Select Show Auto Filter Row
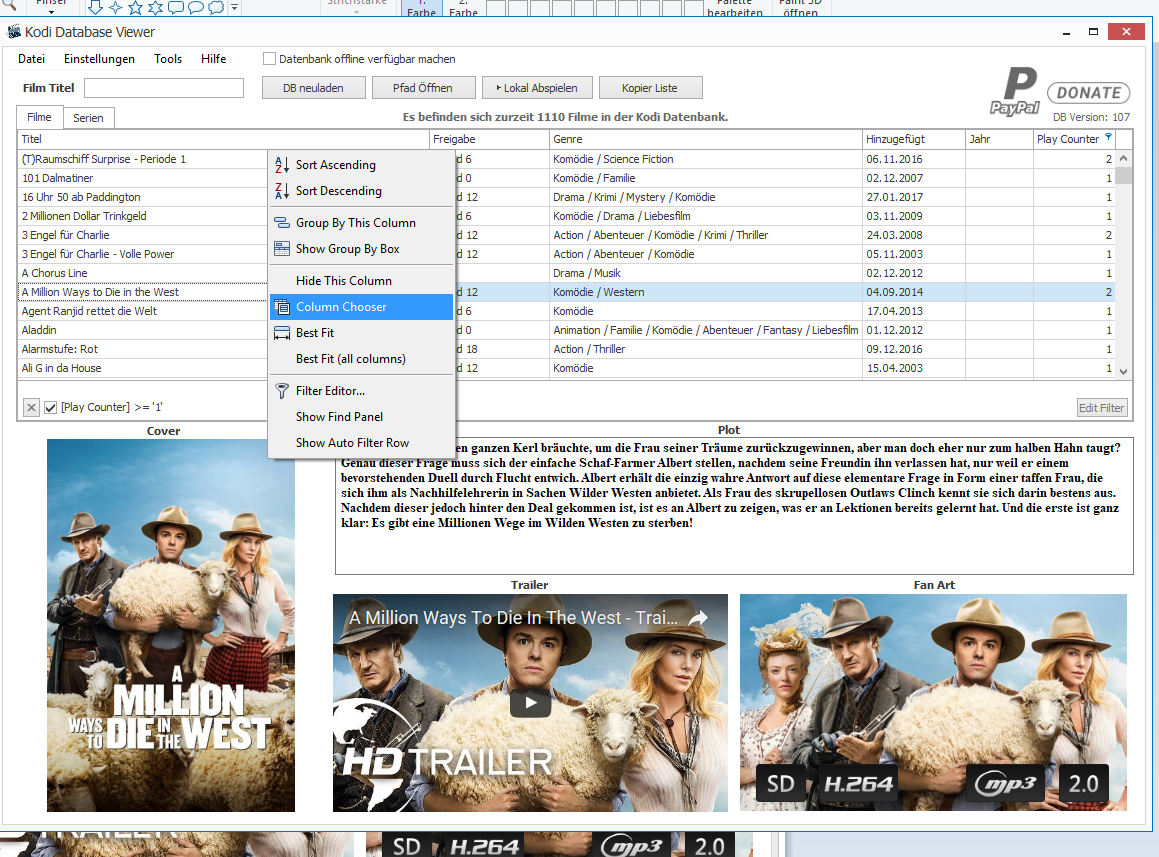The width and height of the screenshot is (1159, 857). pos(361,443)
